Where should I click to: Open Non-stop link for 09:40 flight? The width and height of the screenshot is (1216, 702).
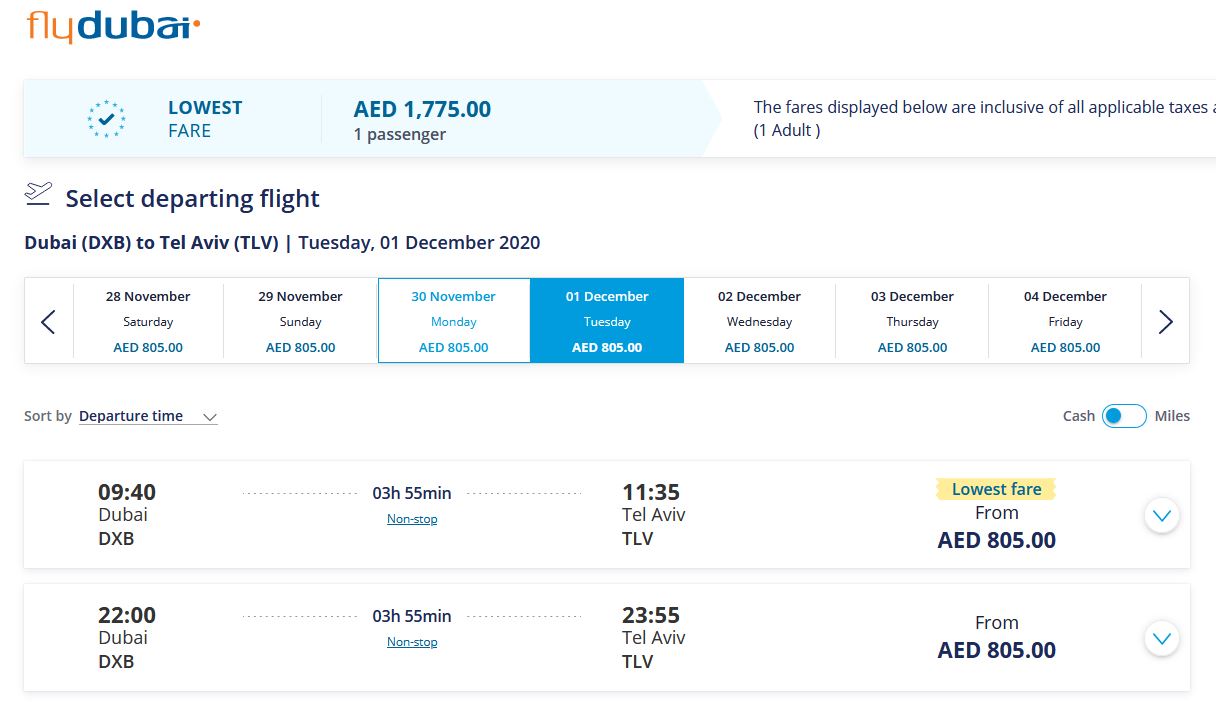tap(412, 519)
